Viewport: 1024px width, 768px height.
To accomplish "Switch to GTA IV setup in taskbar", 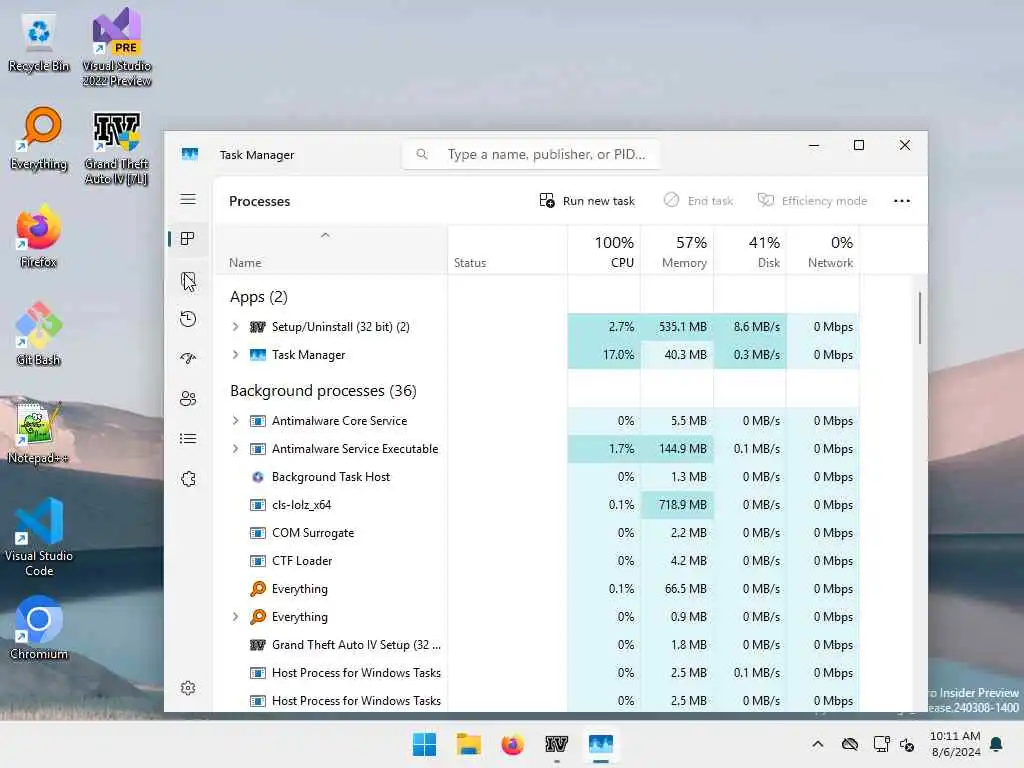I will coord(556,744).
